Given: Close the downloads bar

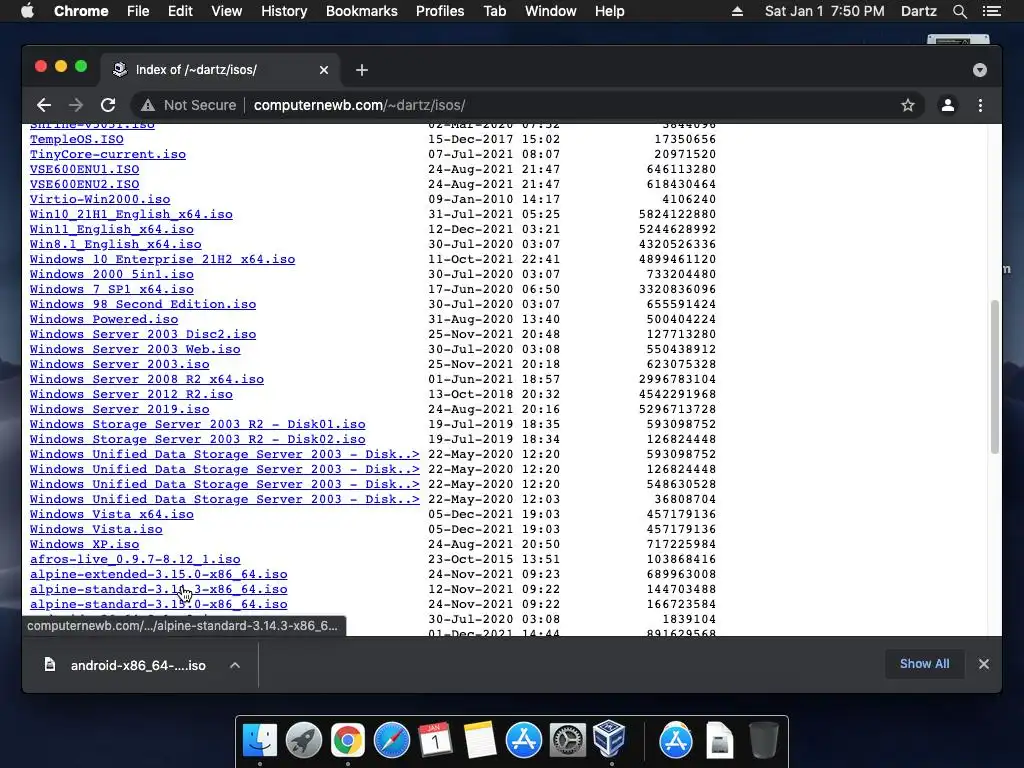Looking at the screenshot, I should [984, 664].
